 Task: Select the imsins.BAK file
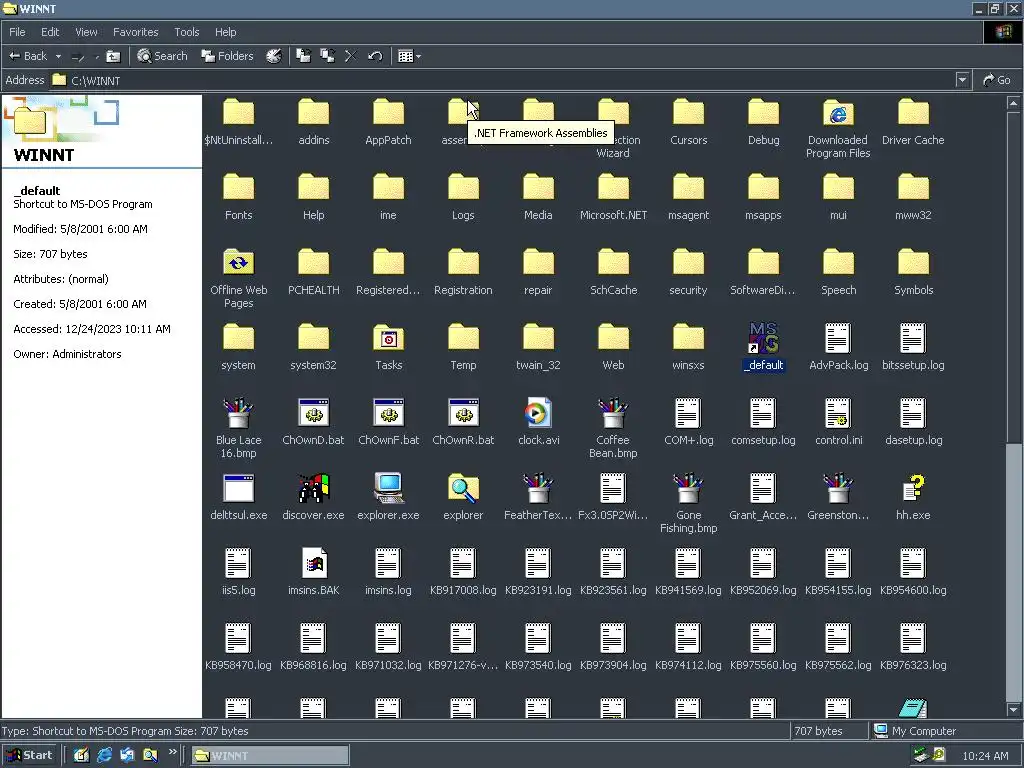313,573
